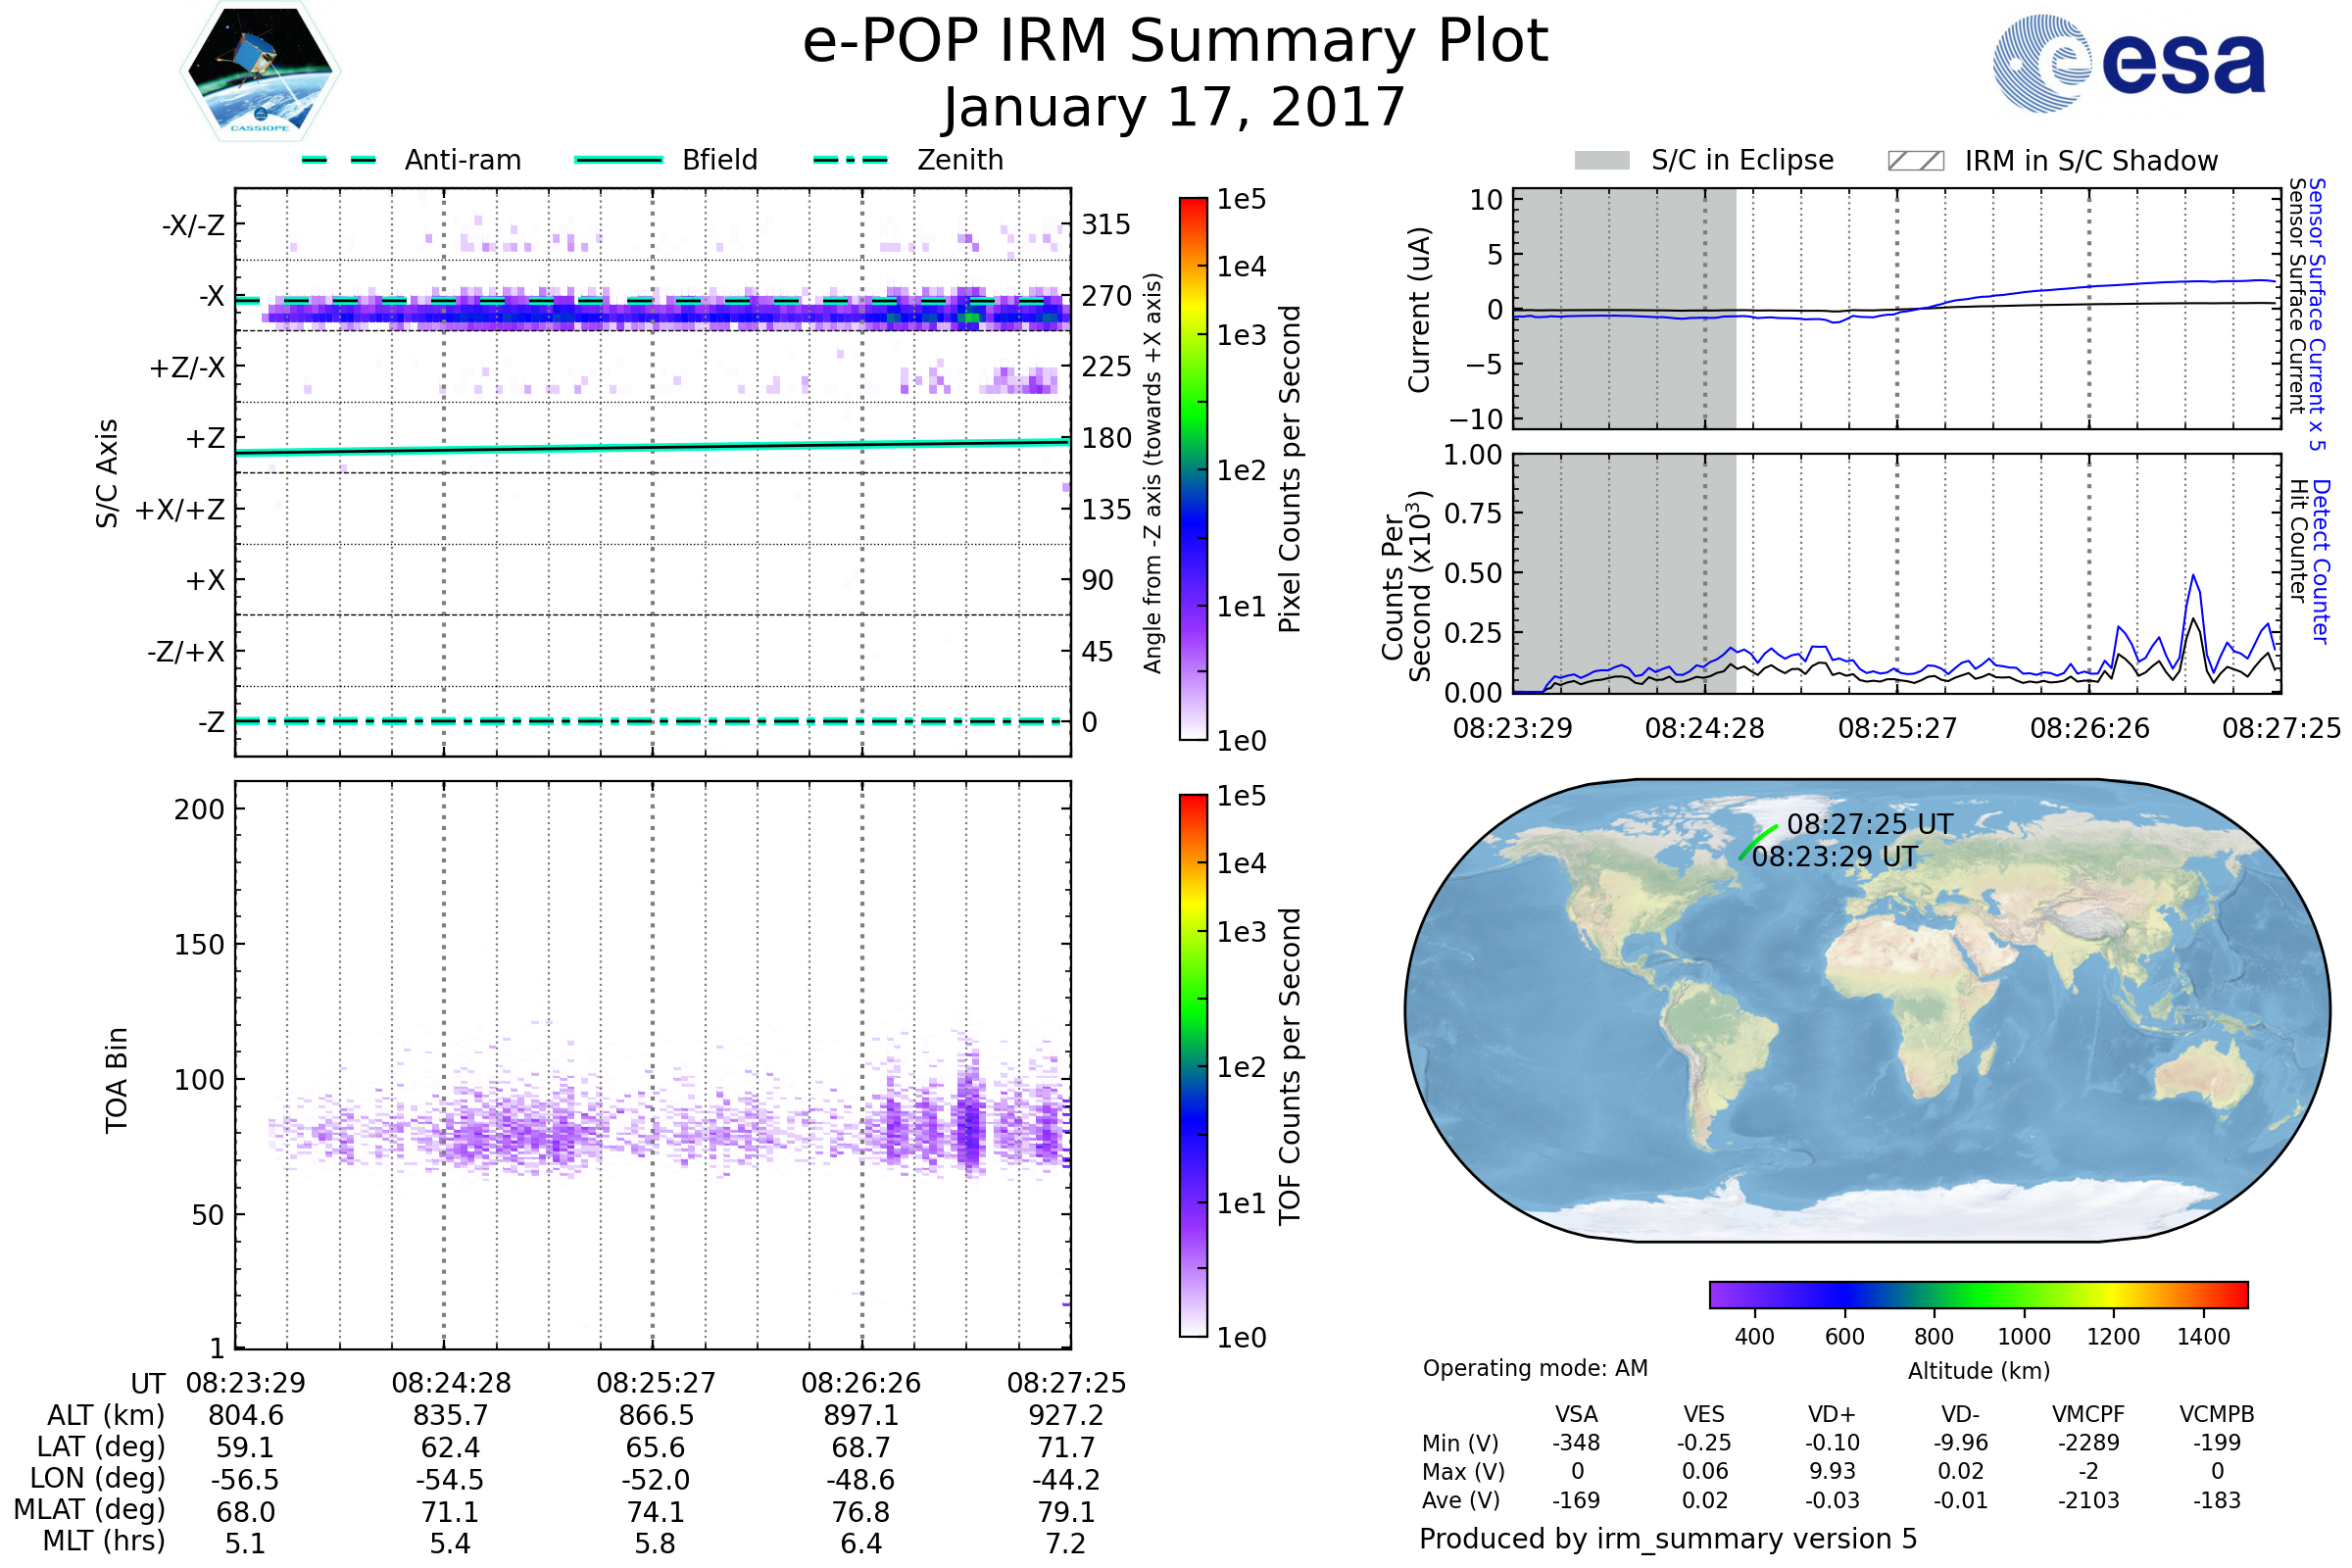Screen dimensions: 2352x1568
Task: Click the detector counter peak in lower-right plot
Action: pyautogui.click(x=2193, y=577)
